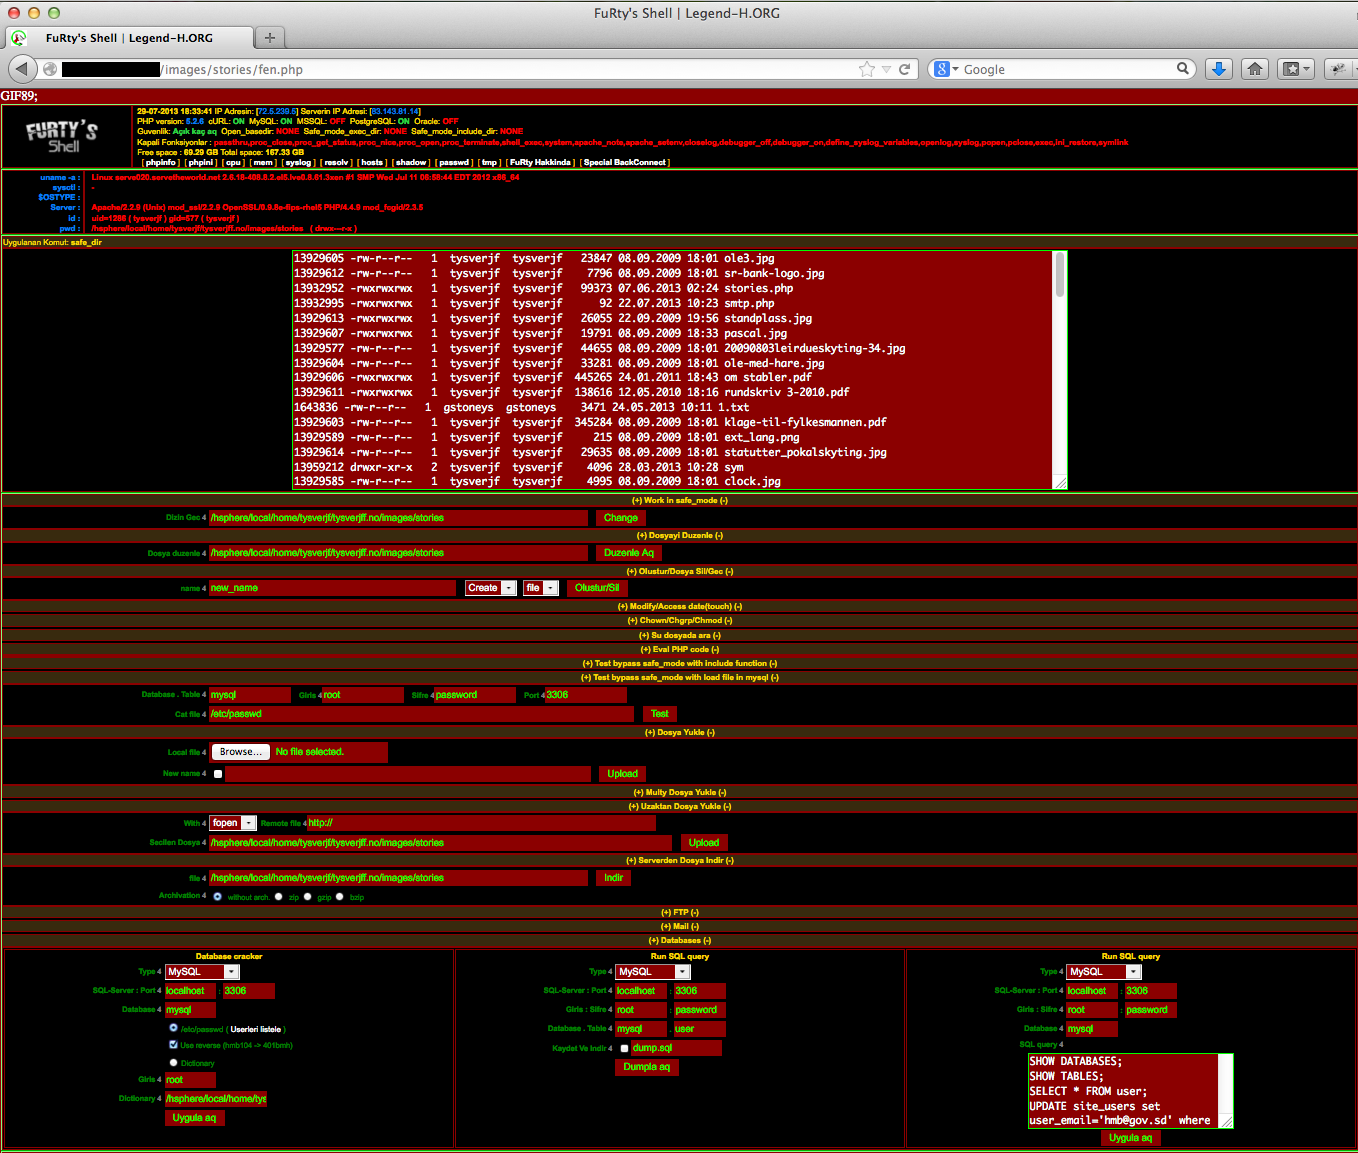Bookmark this page with the star icon
The width and height of the screenshot is (1358, 1153).
click(x=867, y=69)
